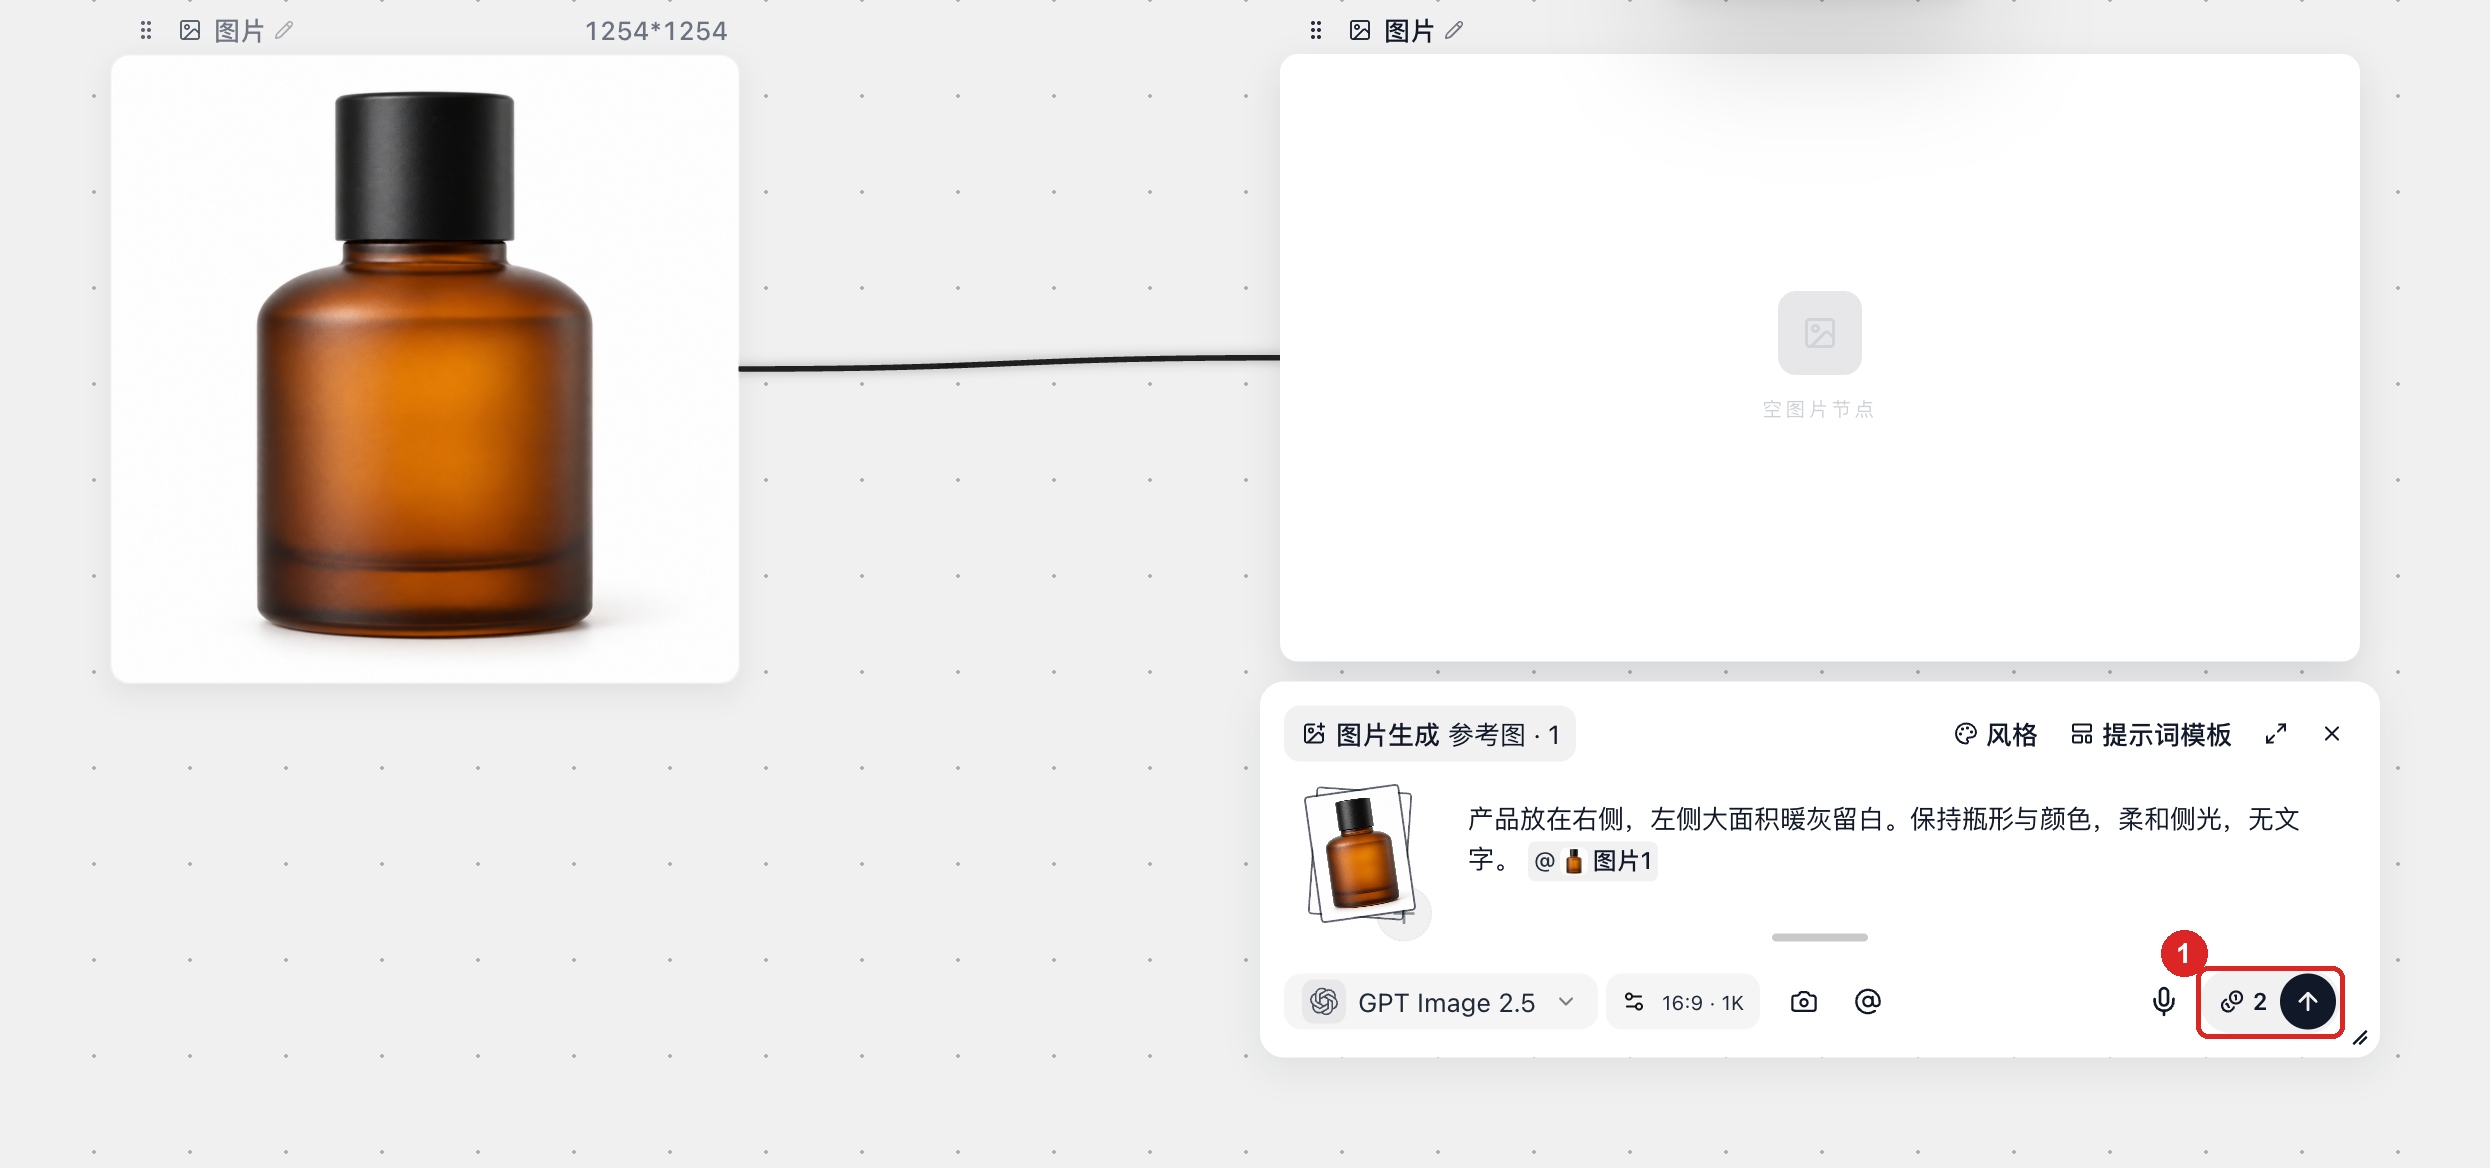Click the @图片1 reference tag in the prompt
The image size is (2490, 1168).
(1593, 861)
